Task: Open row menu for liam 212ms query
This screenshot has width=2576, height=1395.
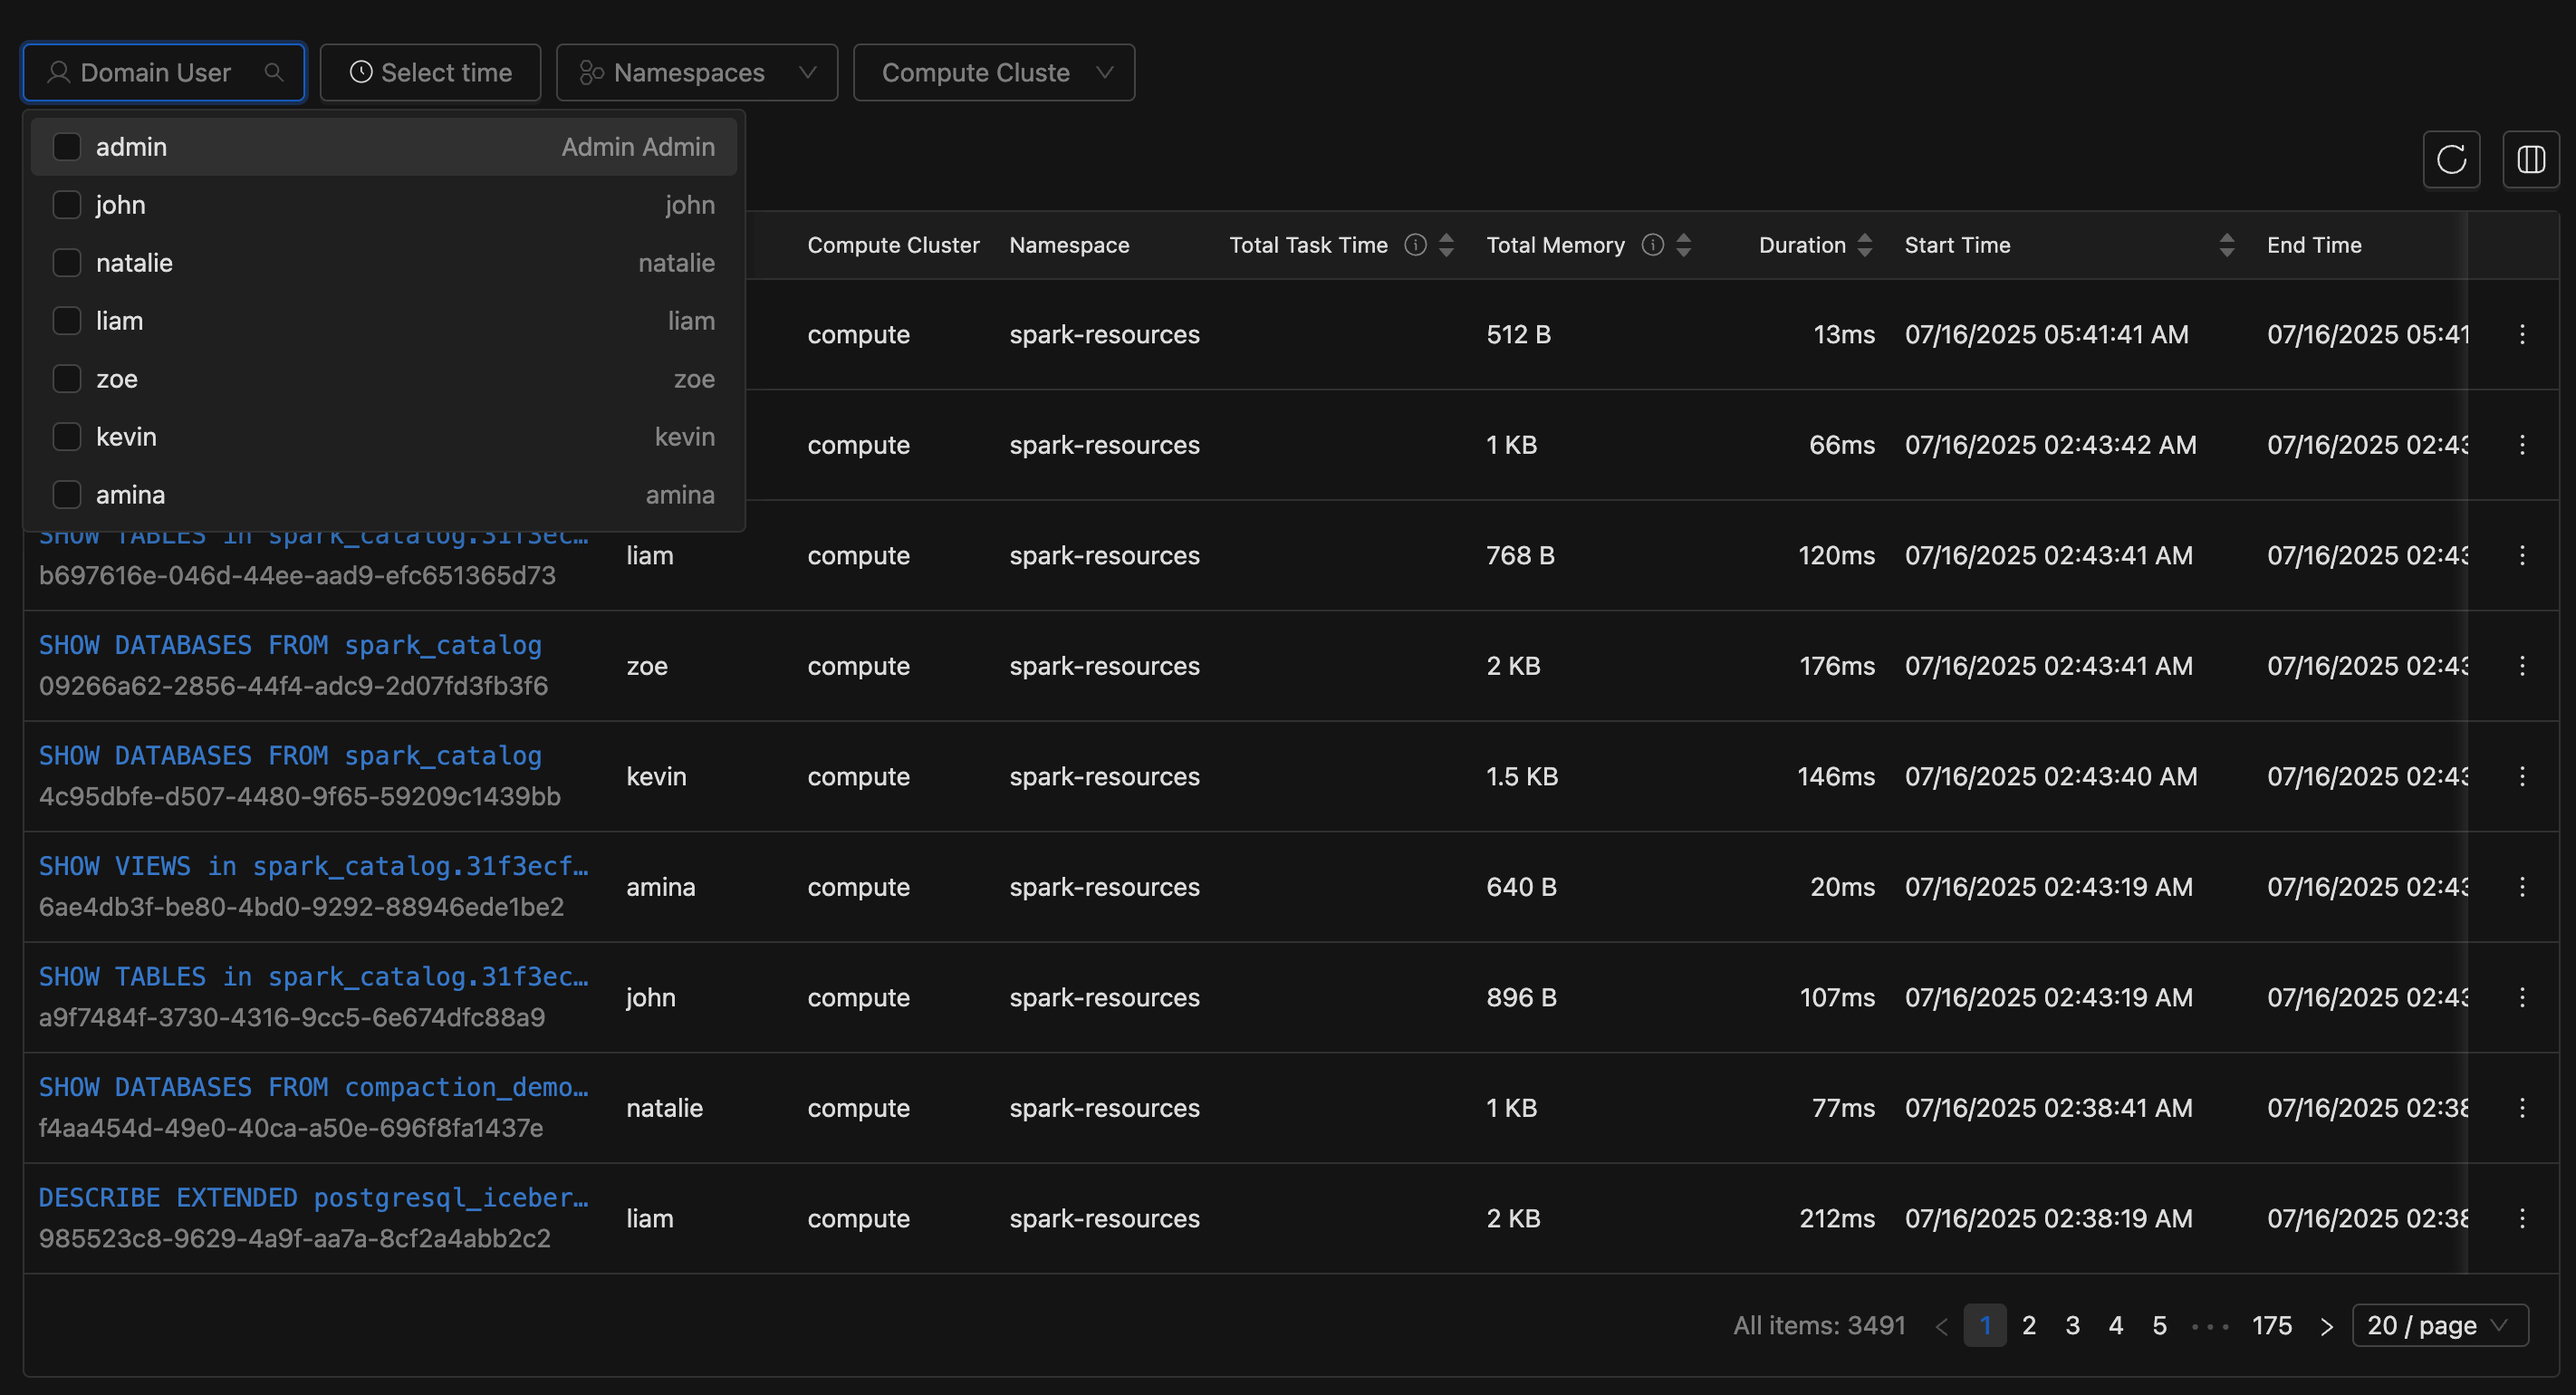Action: click(2522, 1218)
